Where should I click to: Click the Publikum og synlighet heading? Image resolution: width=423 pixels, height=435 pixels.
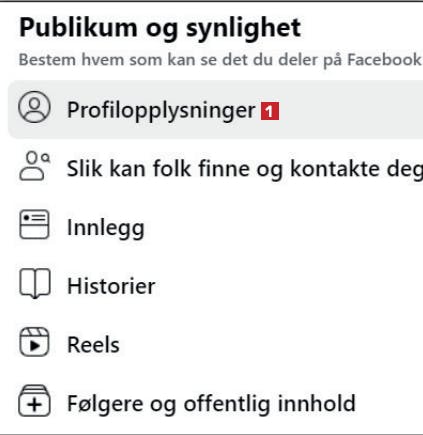point(160,29)
